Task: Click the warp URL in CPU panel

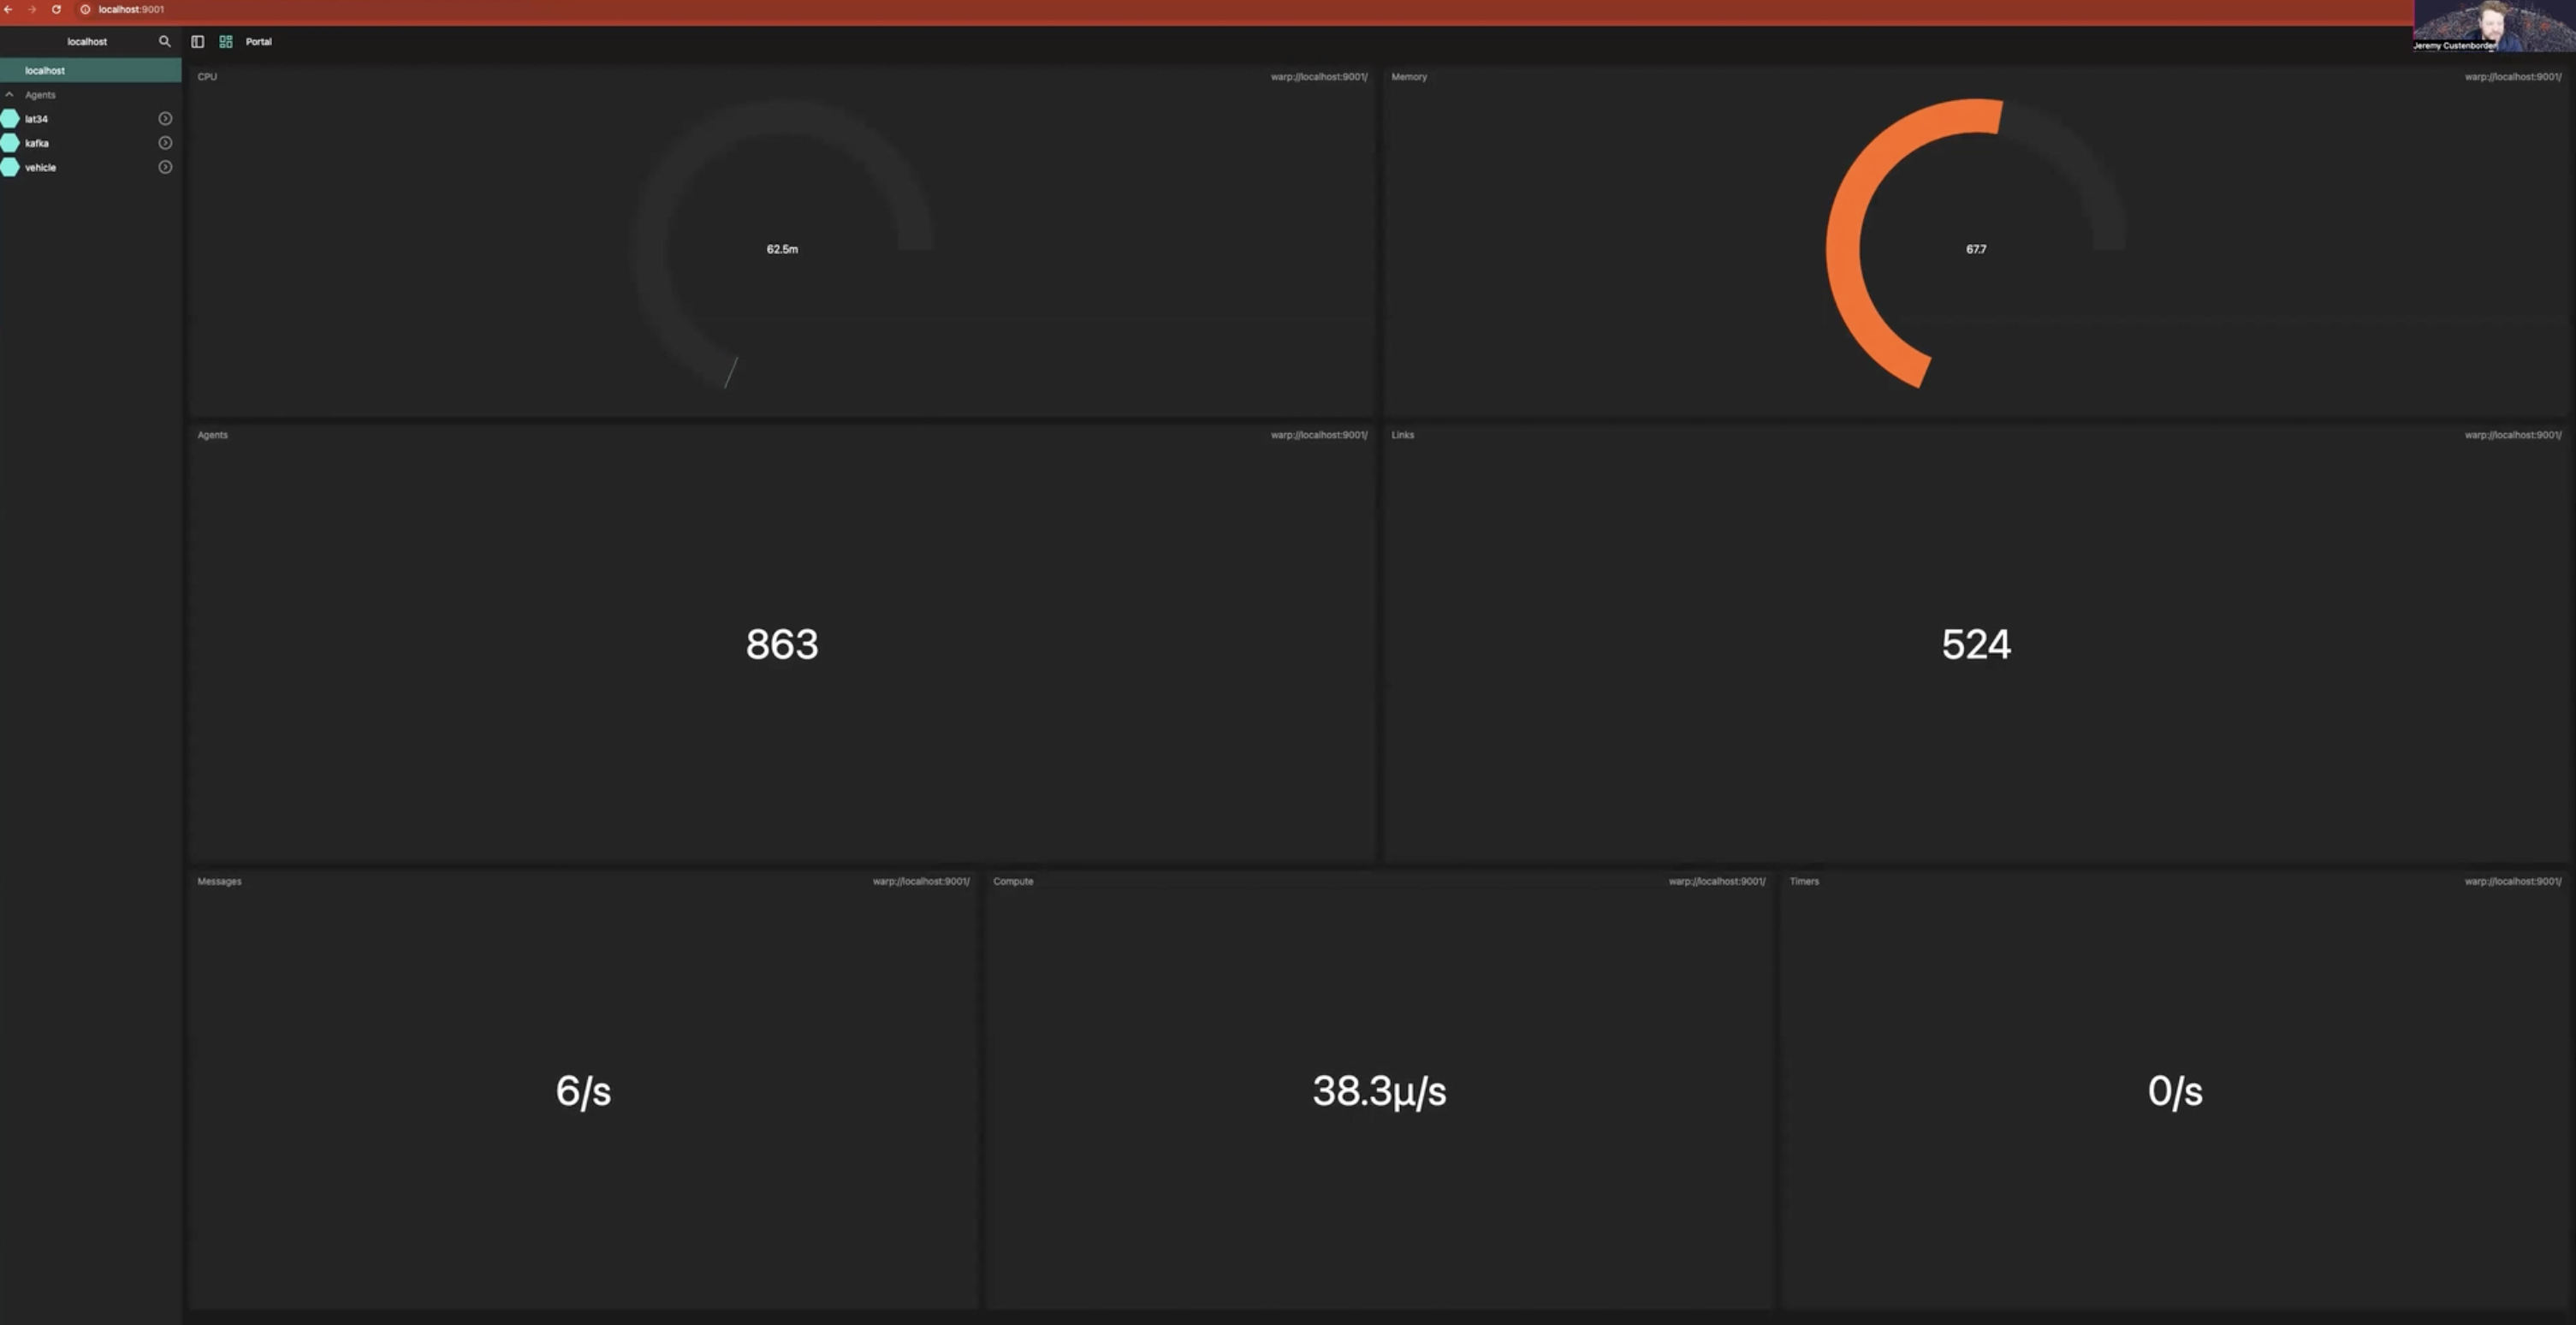Action: click(x=1319, y=76)
